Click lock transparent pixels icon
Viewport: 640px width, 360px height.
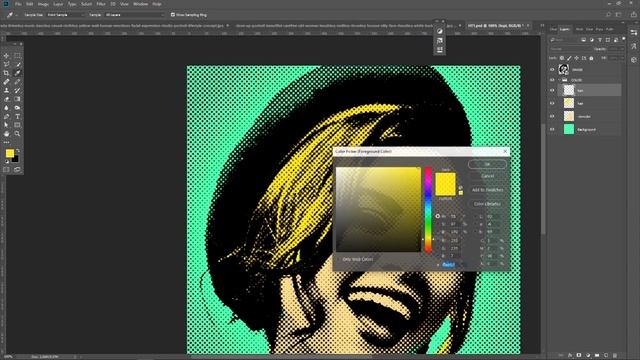click(562, 58)
